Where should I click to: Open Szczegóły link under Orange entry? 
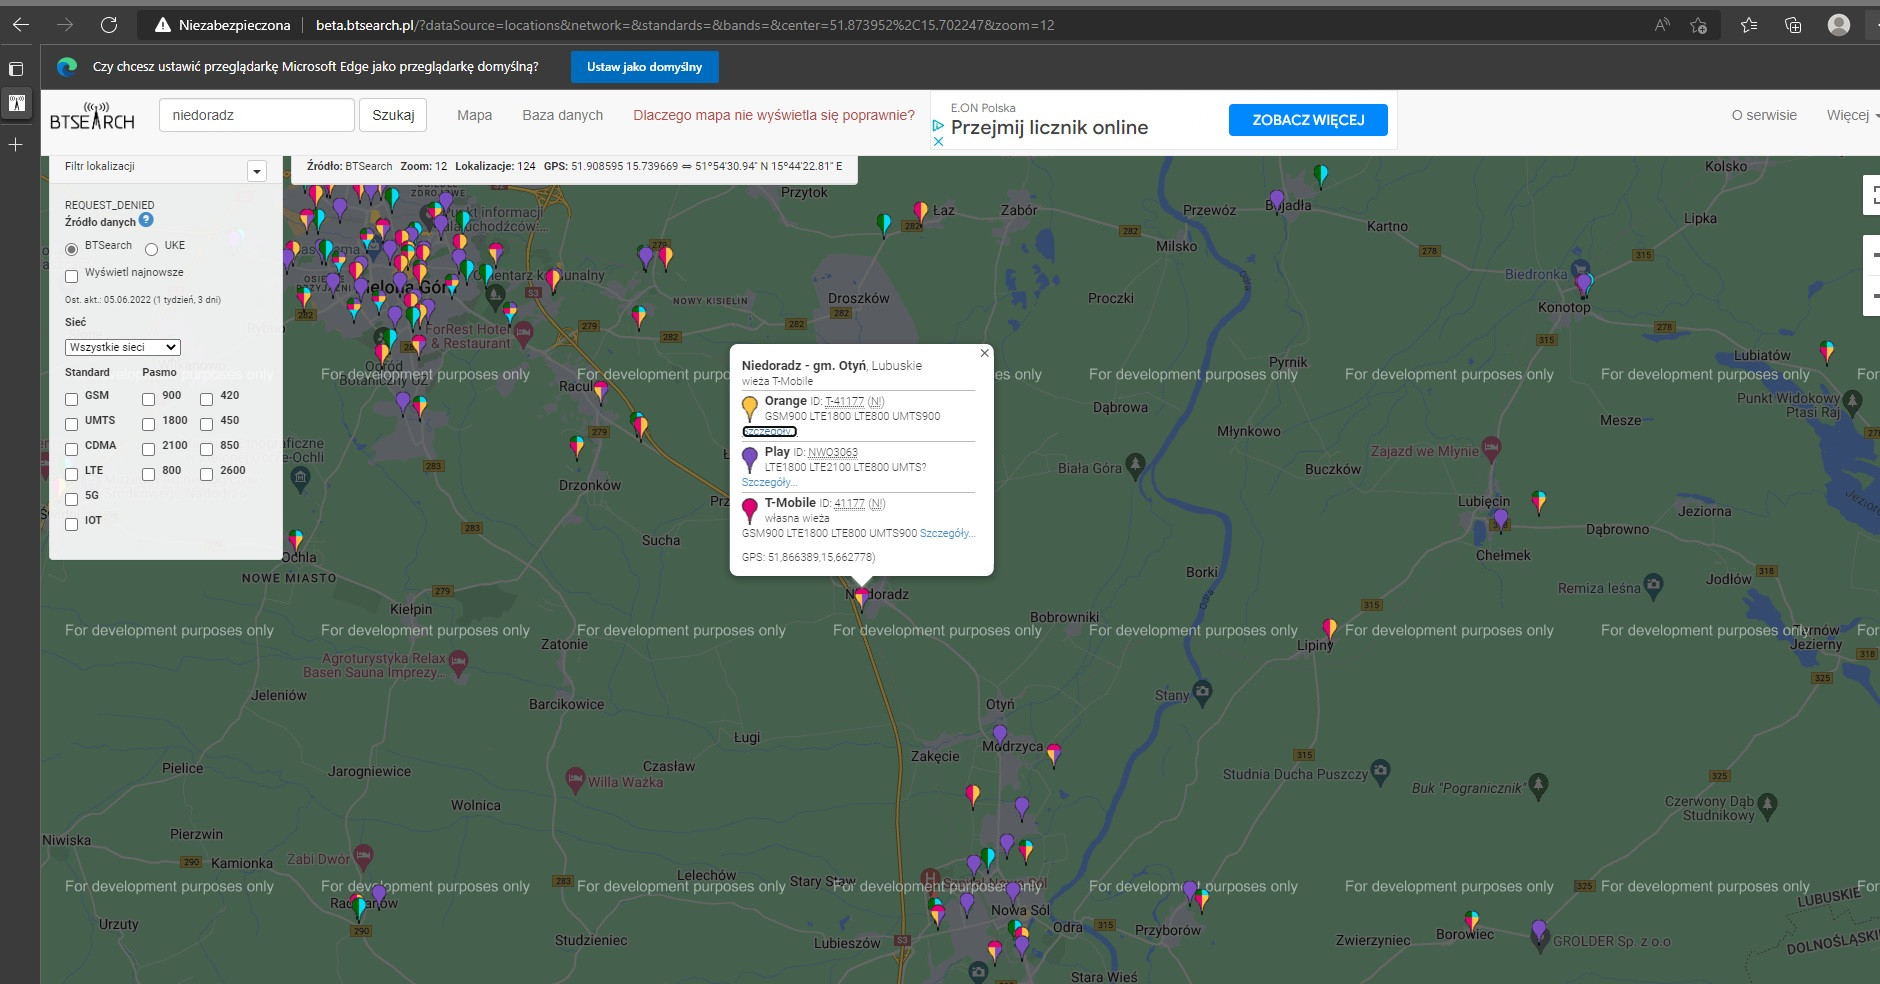tap(769, 432)
